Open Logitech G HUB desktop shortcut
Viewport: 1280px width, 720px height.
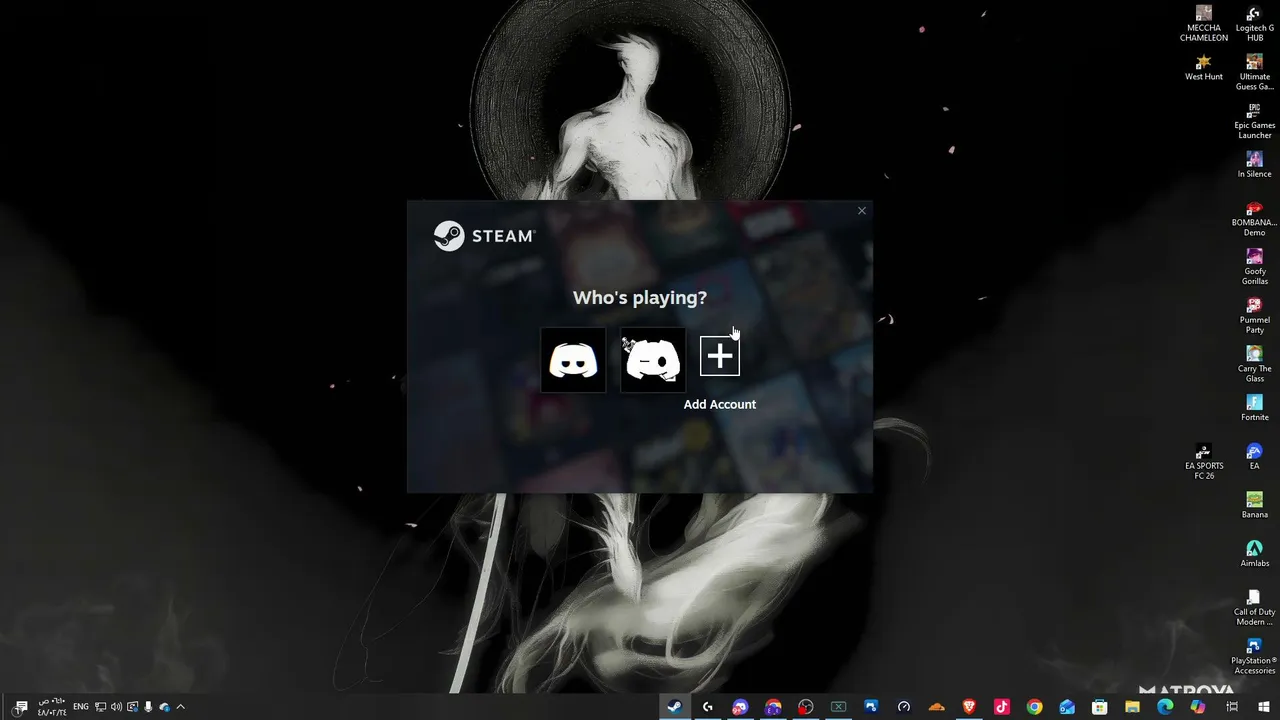click(x=1254, y=23)
